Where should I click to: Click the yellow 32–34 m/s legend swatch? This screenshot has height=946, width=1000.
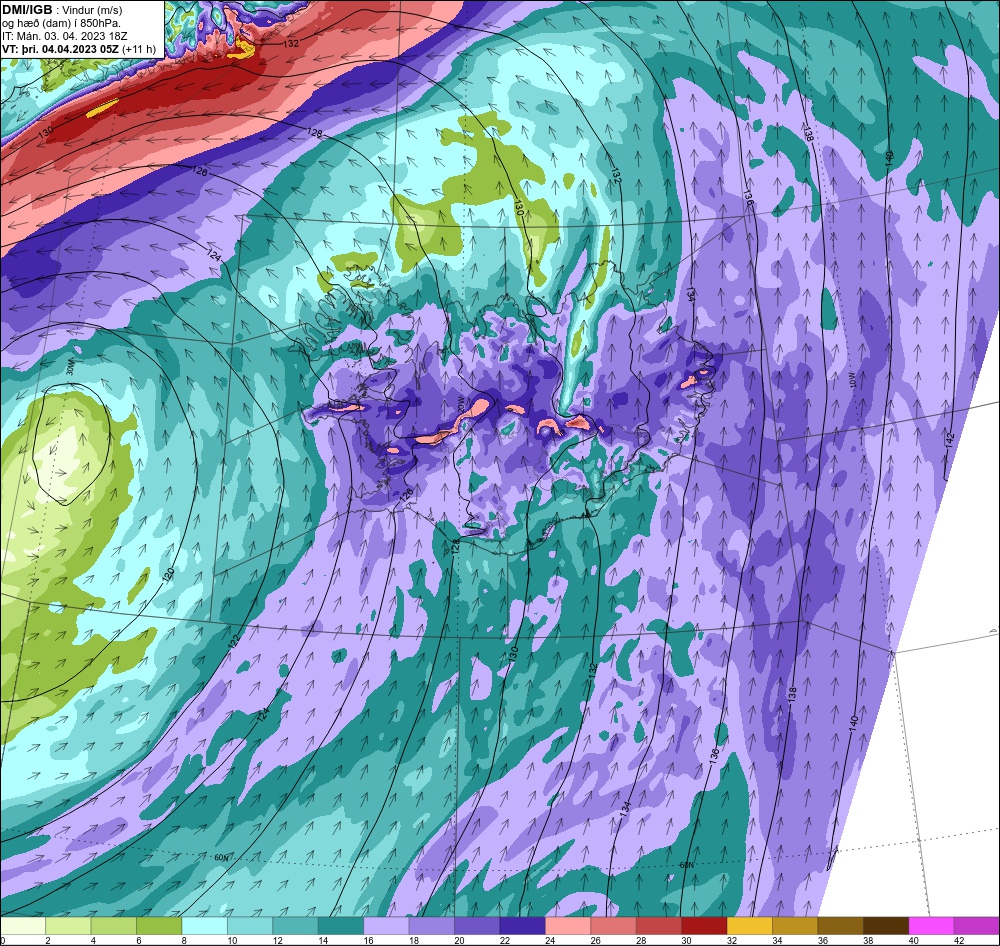point(750,926)
